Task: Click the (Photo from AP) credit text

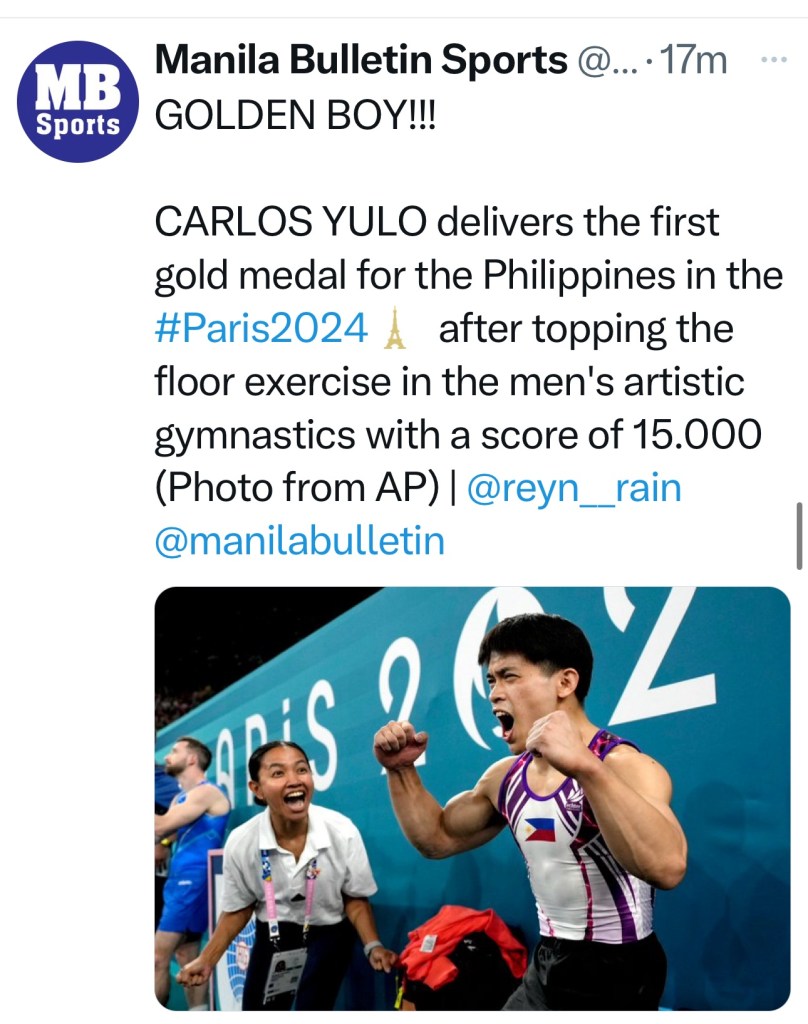Action: click(x=297, y=488)
